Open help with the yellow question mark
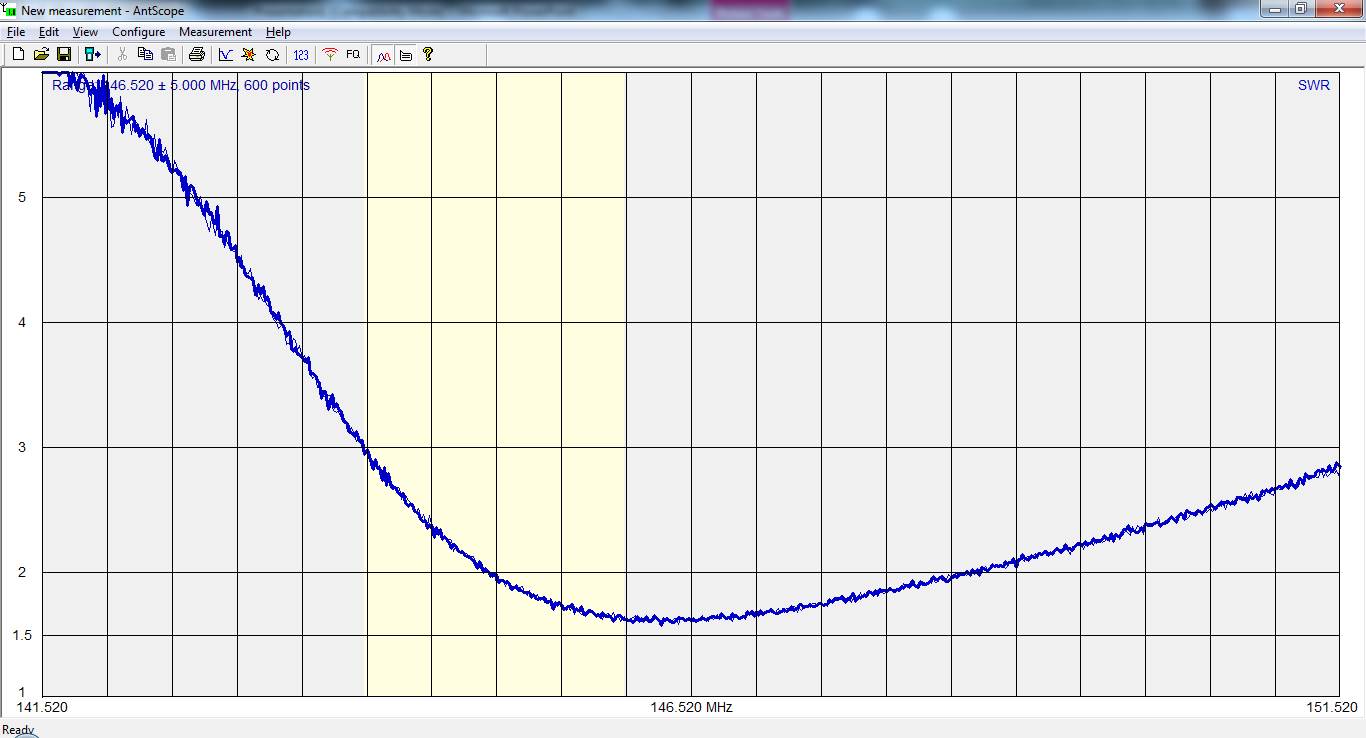Image resolution: width=1366 pixels, height=738 pixels. [428, 55]
